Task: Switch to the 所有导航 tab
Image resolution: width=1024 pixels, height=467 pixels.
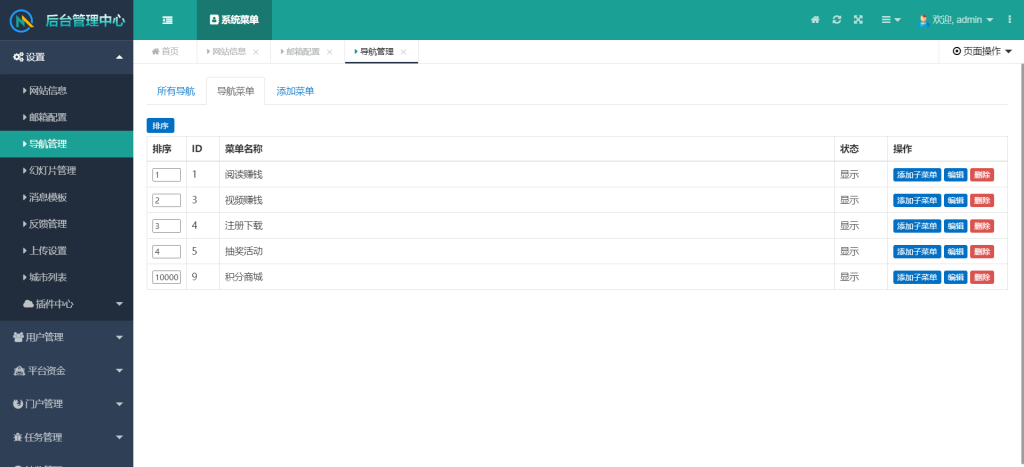Action: 175,91
